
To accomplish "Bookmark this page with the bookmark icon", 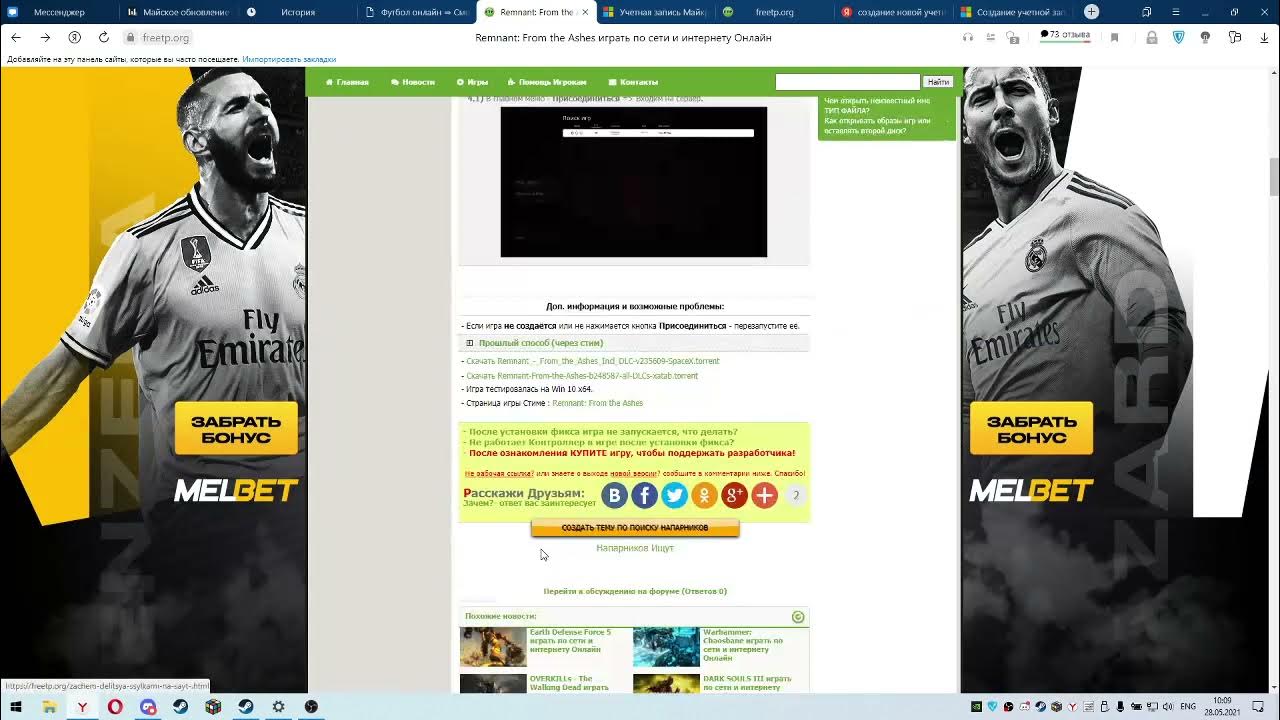I will [1114, 37].
